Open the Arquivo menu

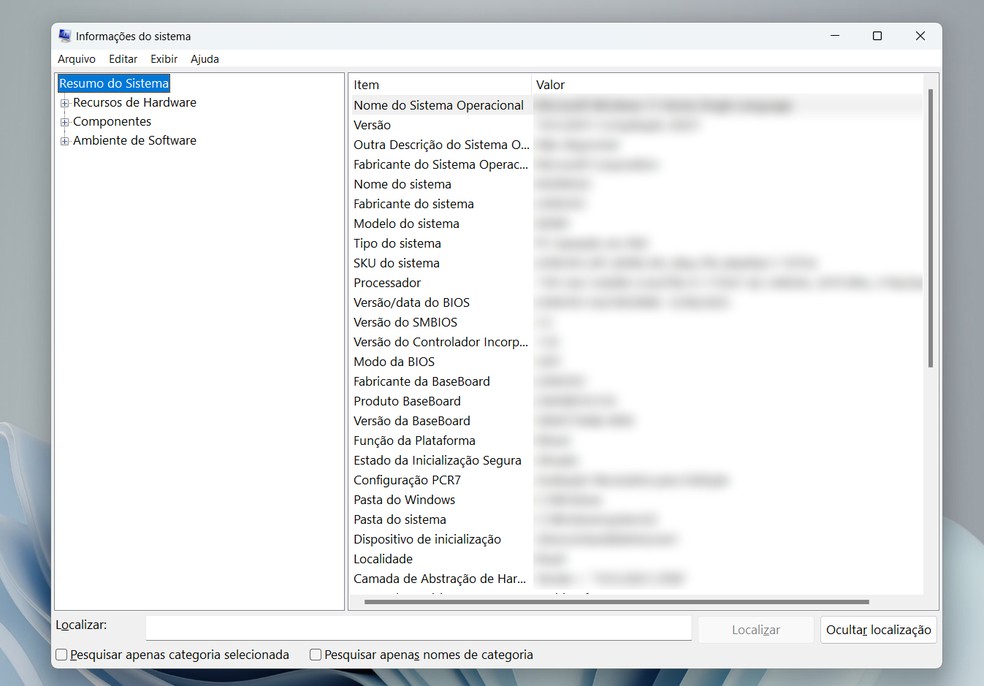coord(76,59)
